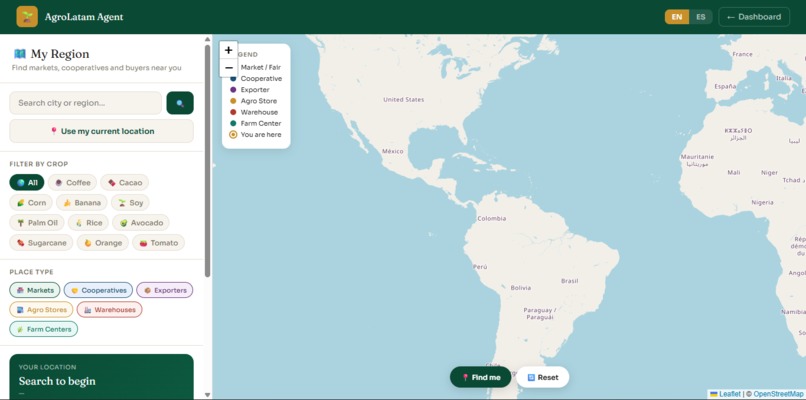Image resolution: width=806 pixels, height=400 pixels.
Task: Filter by Tomato crop
Action: point(158,243)
